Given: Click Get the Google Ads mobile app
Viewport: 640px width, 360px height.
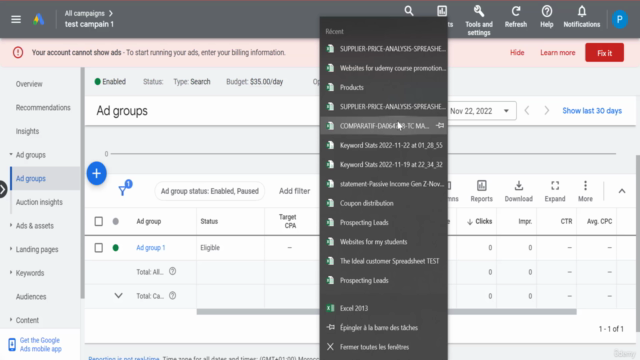Looking at the screenshot, I should 40,344.
